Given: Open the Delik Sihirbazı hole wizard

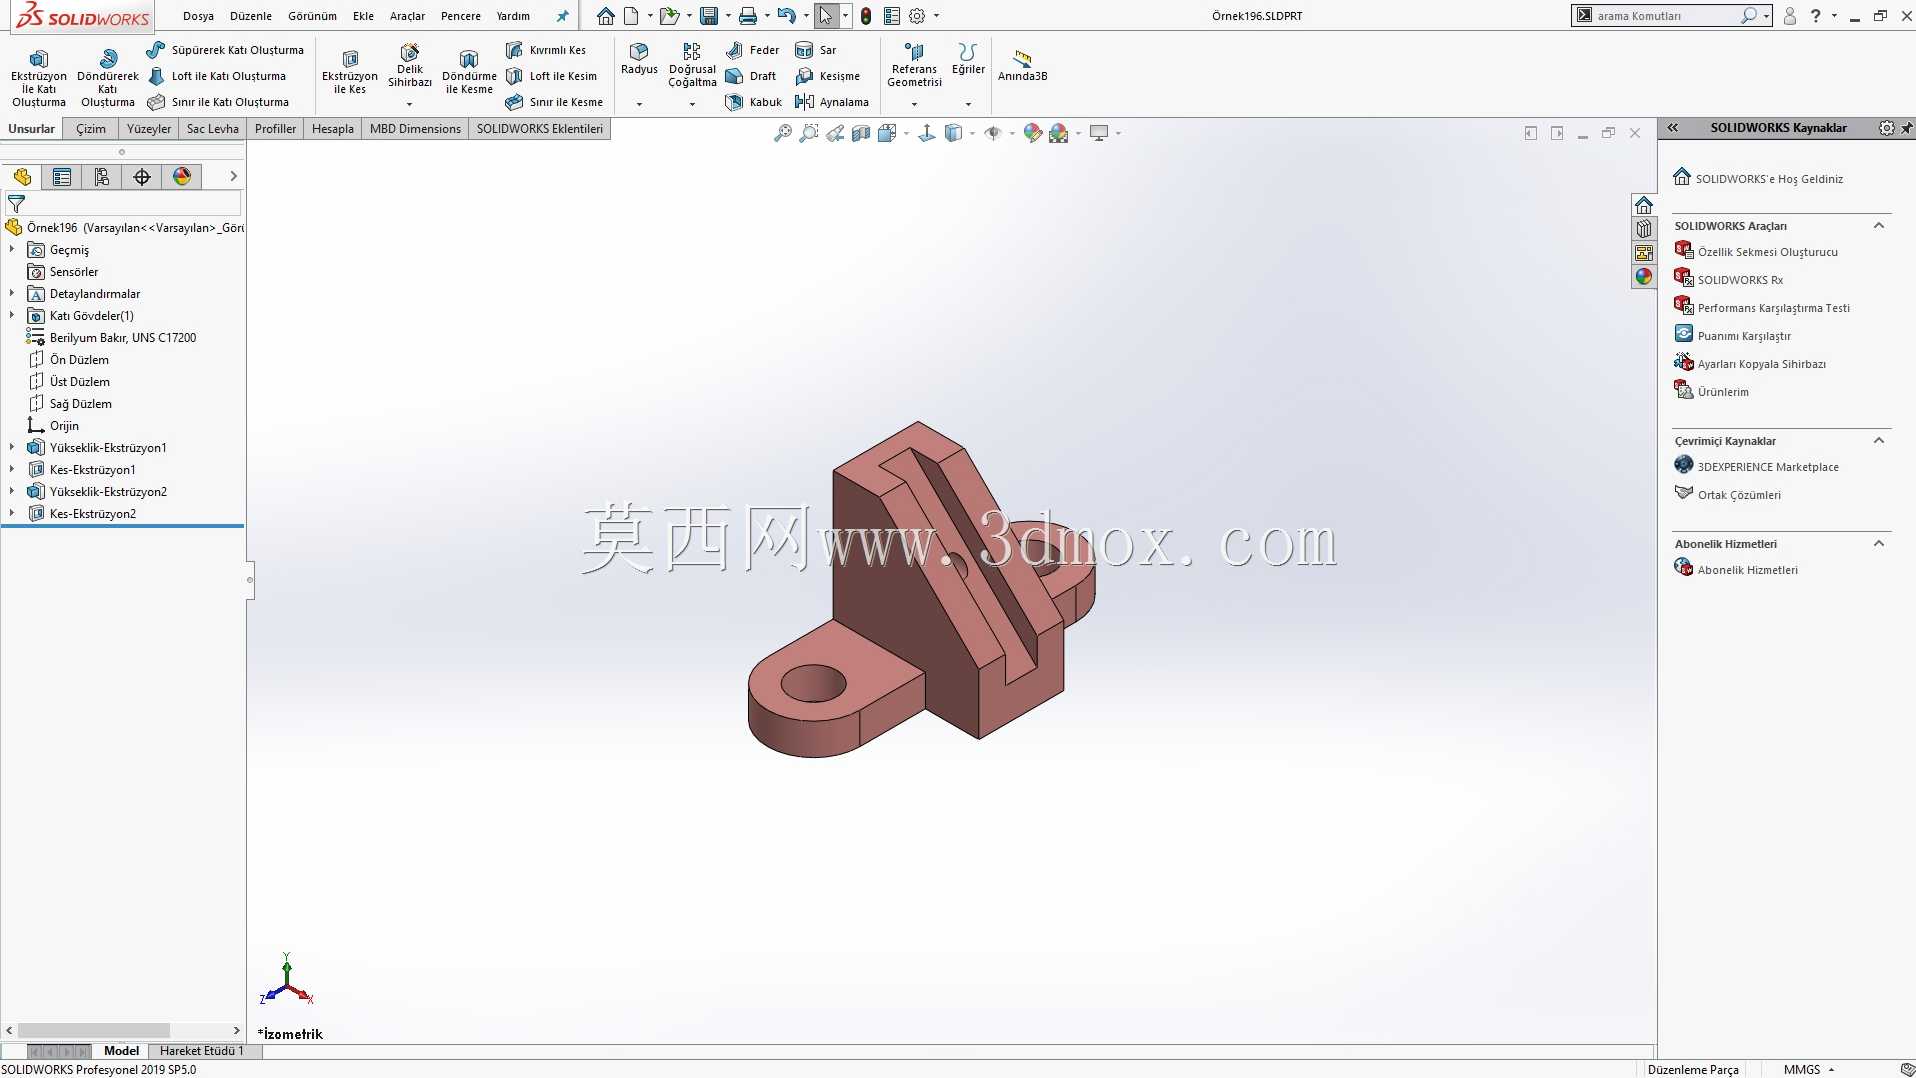Looking at the screenshot, I should (x=410, y=66).
